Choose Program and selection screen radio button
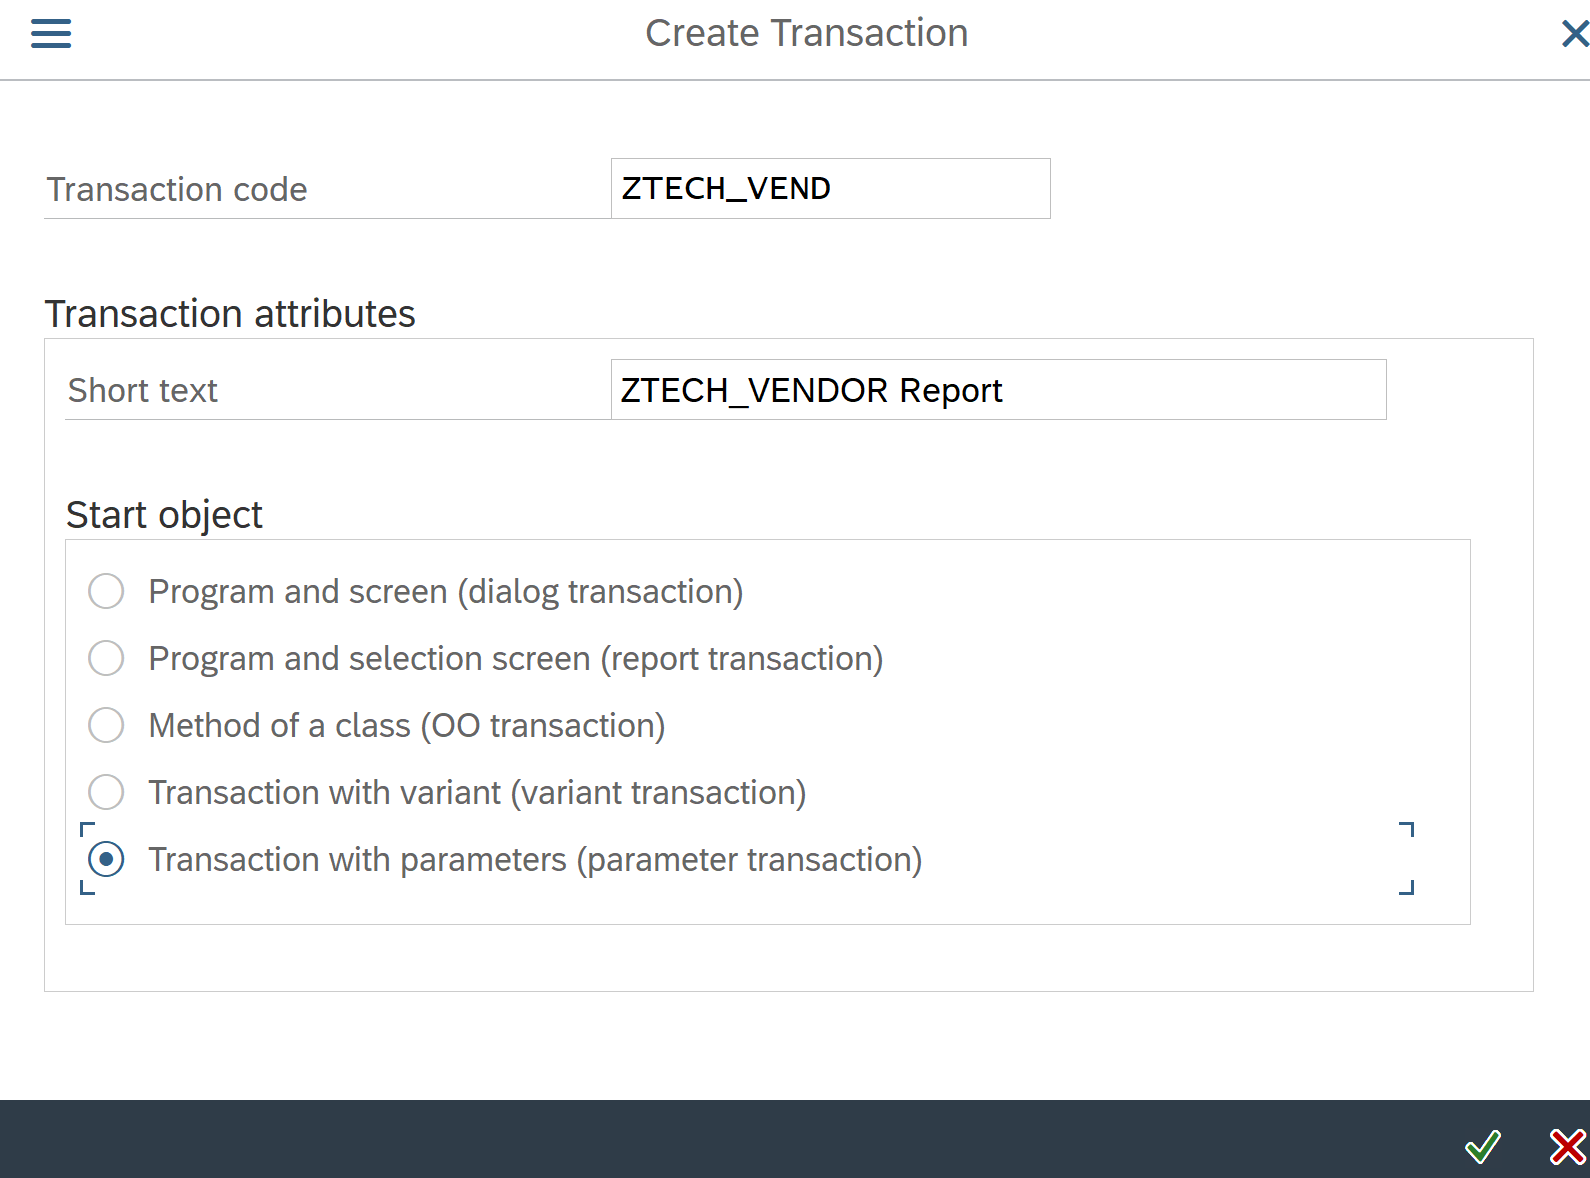The width and height of the screenshot is (1590, 1178). [x=106, y=658]
